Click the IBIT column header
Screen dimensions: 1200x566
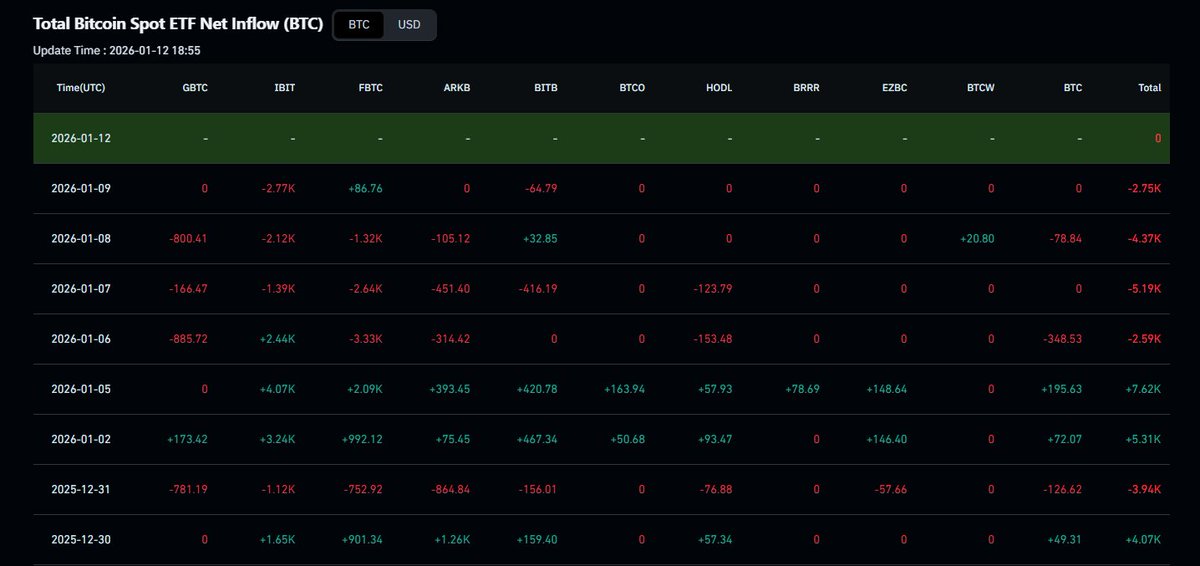click(x=285, y=88)
